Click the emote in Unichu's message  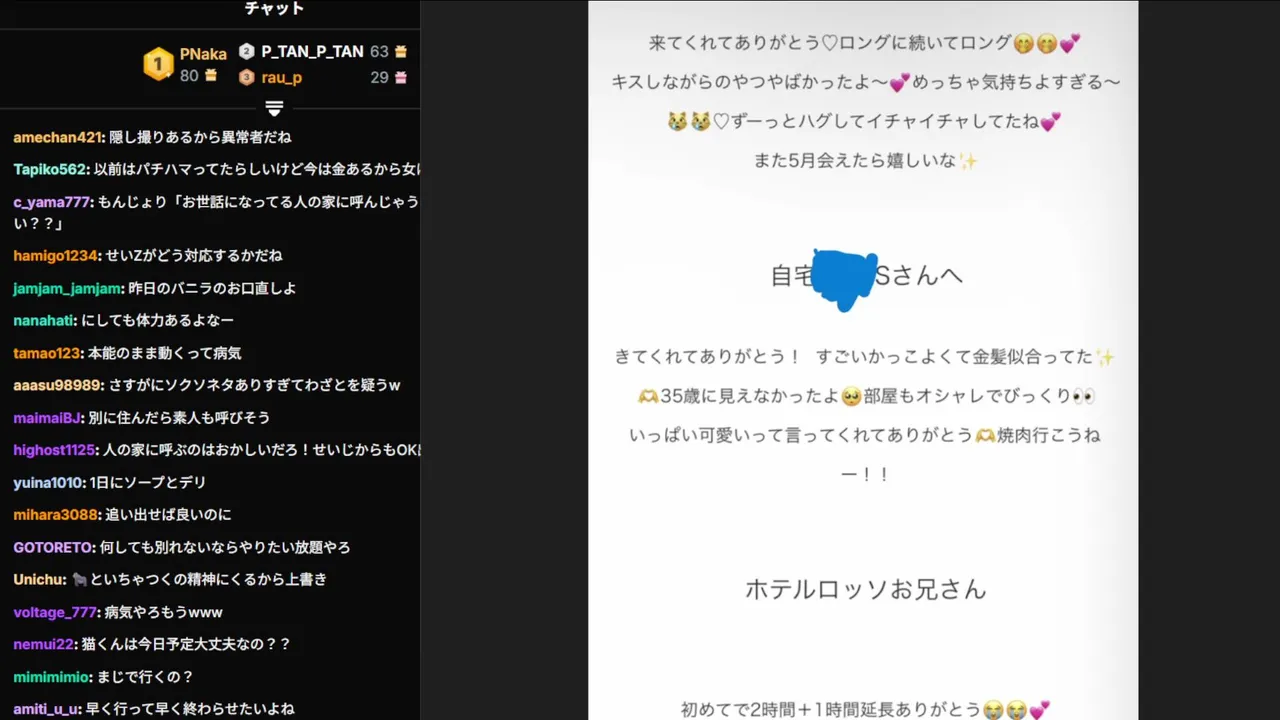click(80, 580)
